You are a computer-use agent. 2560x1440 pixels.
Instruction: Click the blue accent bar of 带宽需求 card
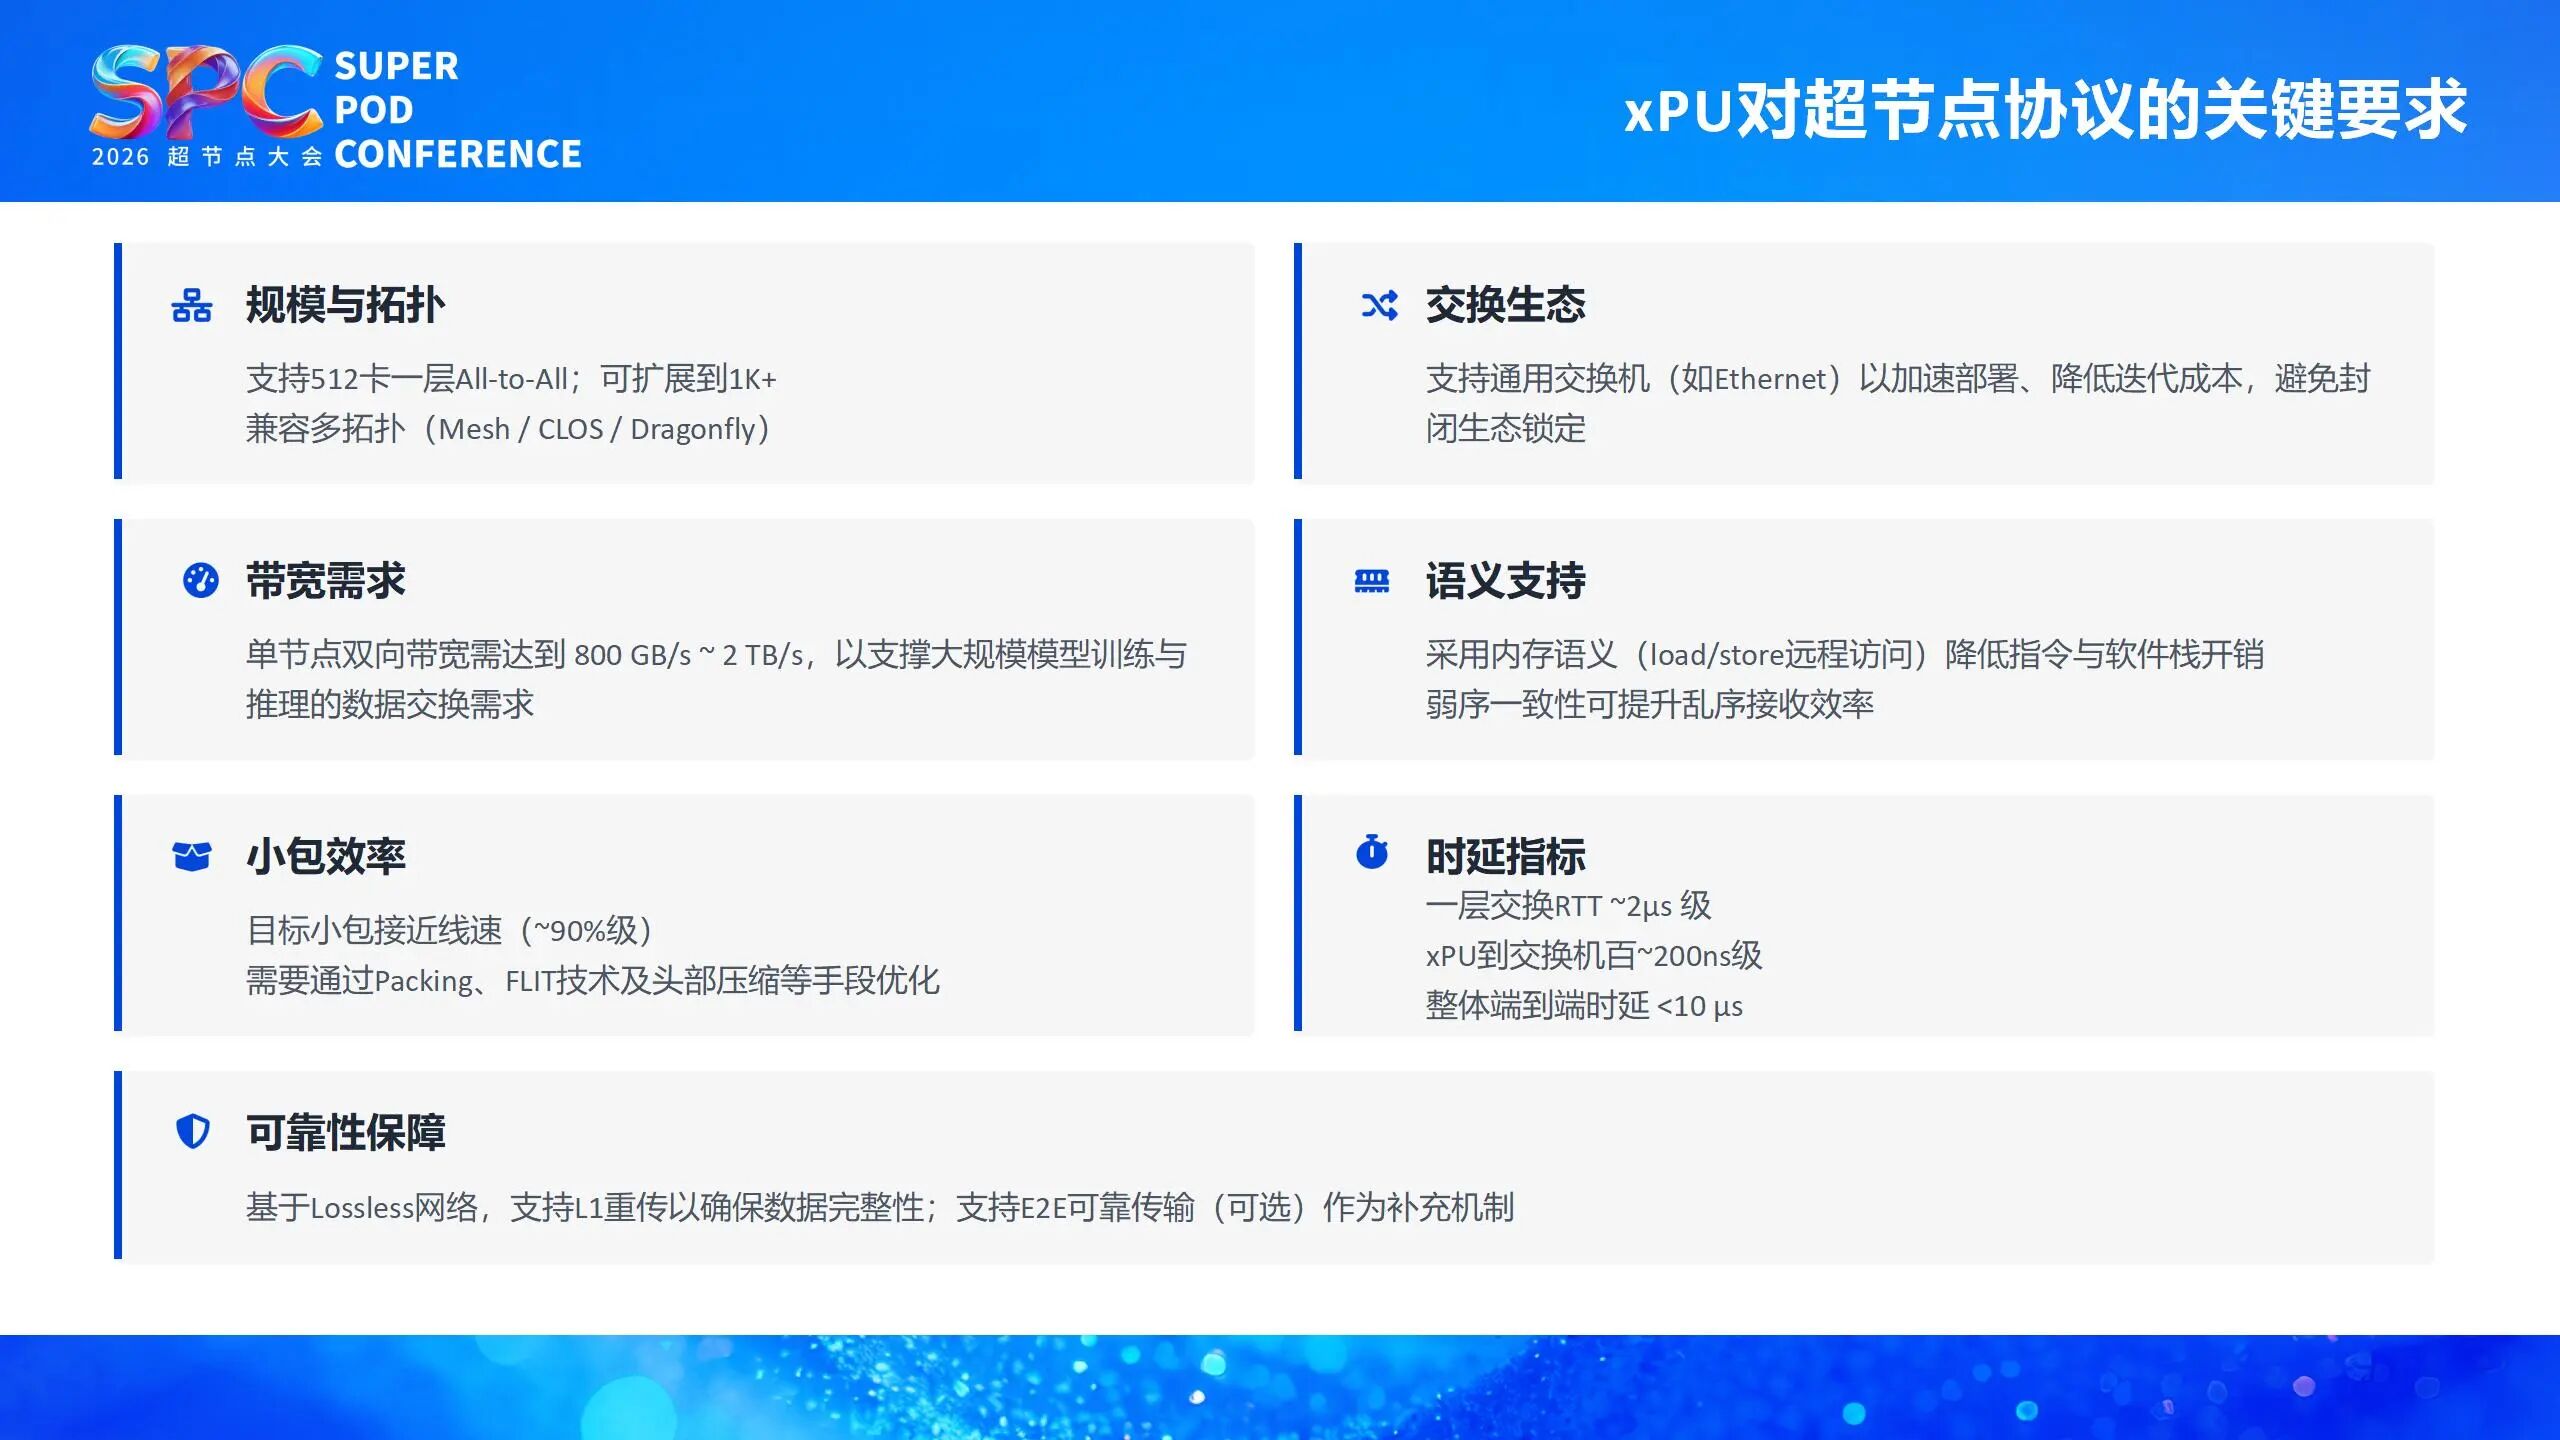(x=120, y=650)
